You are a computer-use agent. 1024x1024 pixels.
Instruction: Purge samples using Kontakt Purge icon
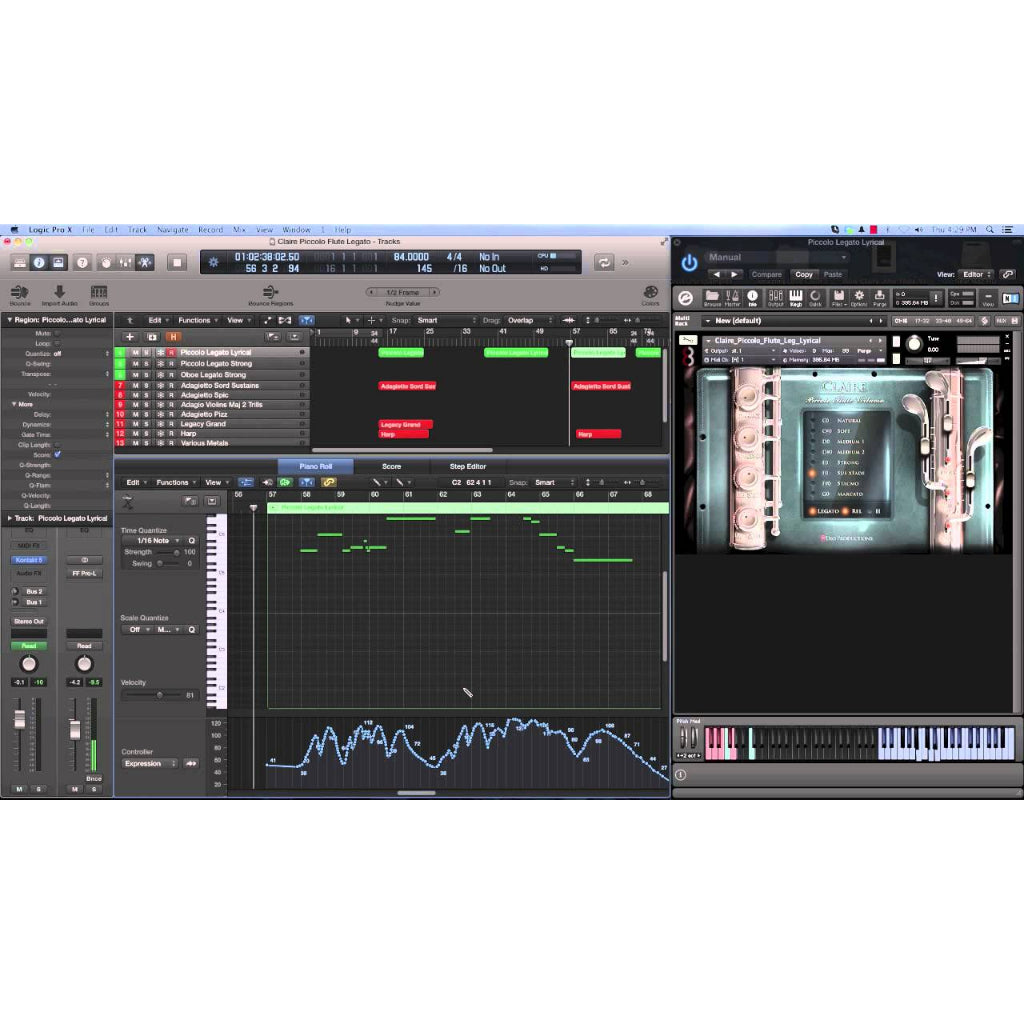(x=880, y=295)
